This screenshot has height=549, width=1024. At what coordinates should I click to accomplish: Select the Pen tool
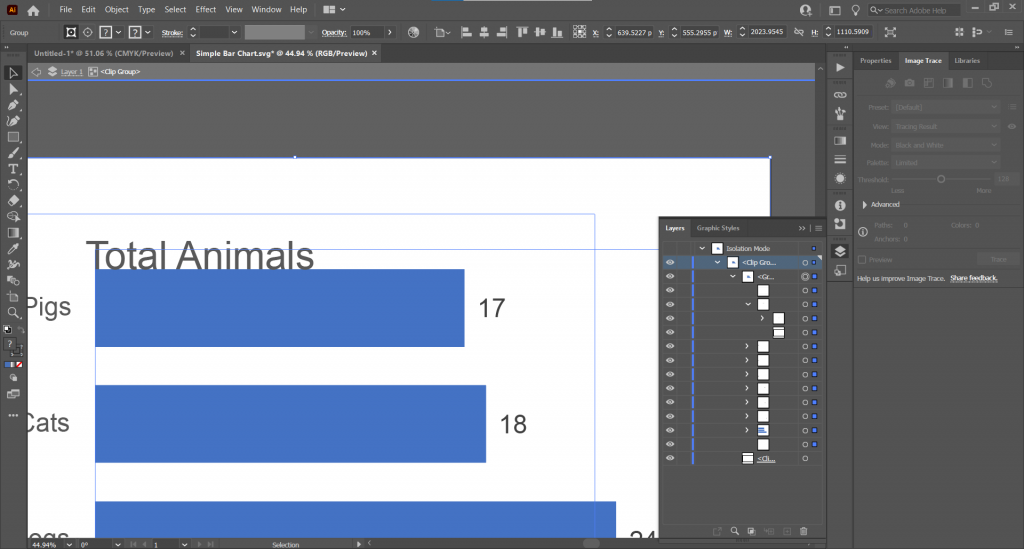(x=13, y=105)
